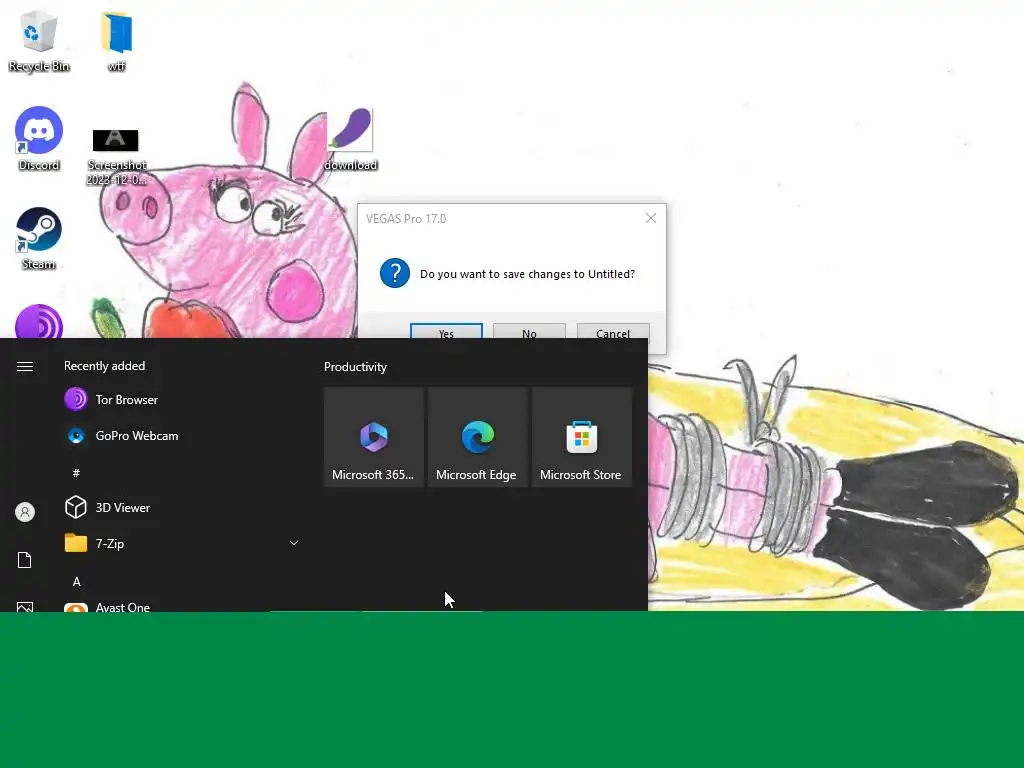1024x768 pixels.
Task: Open the Screenshot 2023-12-0 file icon
Action: coord(116,157)
